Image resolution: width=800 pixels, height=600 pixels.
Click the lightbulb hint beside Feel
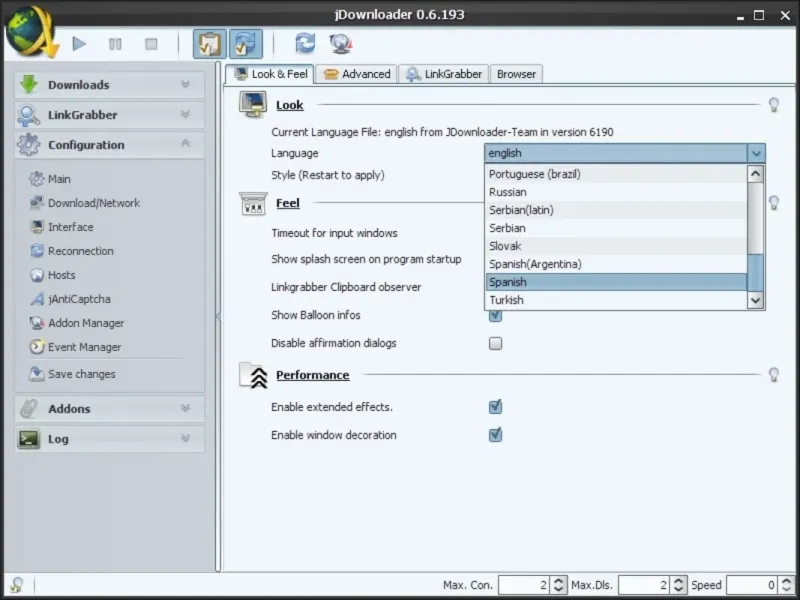point(774,203)
